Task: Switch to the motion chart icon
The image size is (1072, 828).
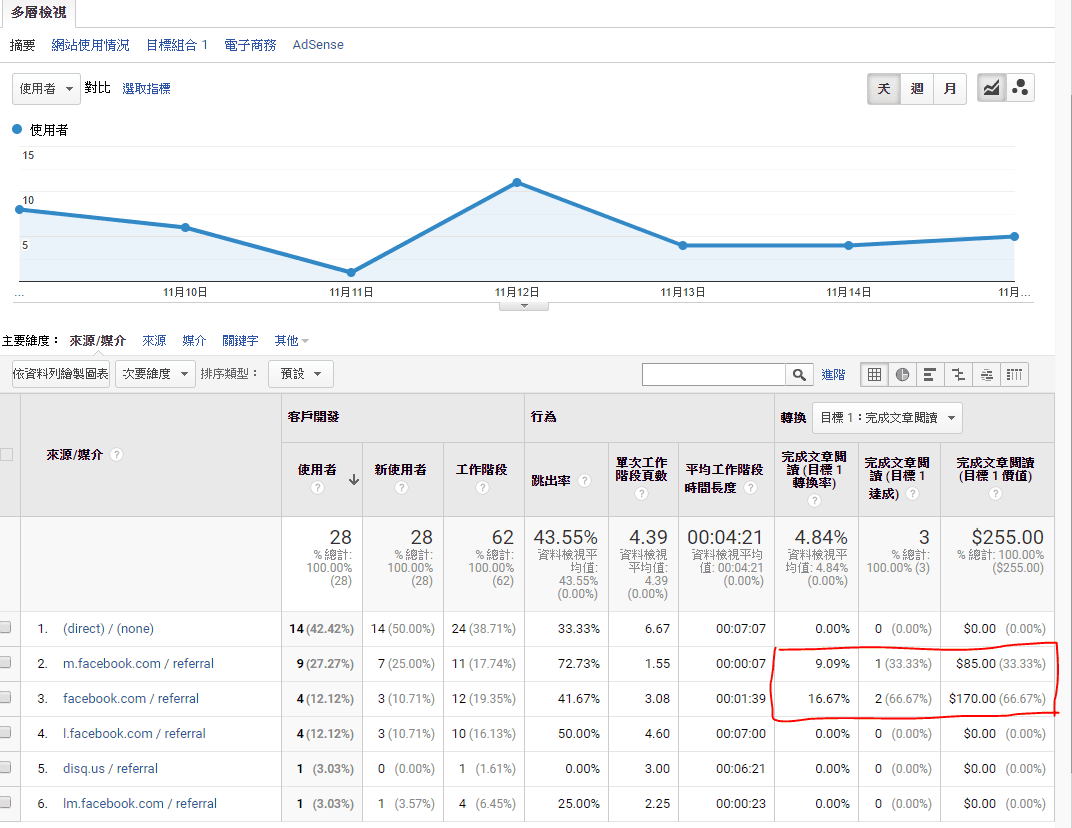Action: tap(1020, 88)
